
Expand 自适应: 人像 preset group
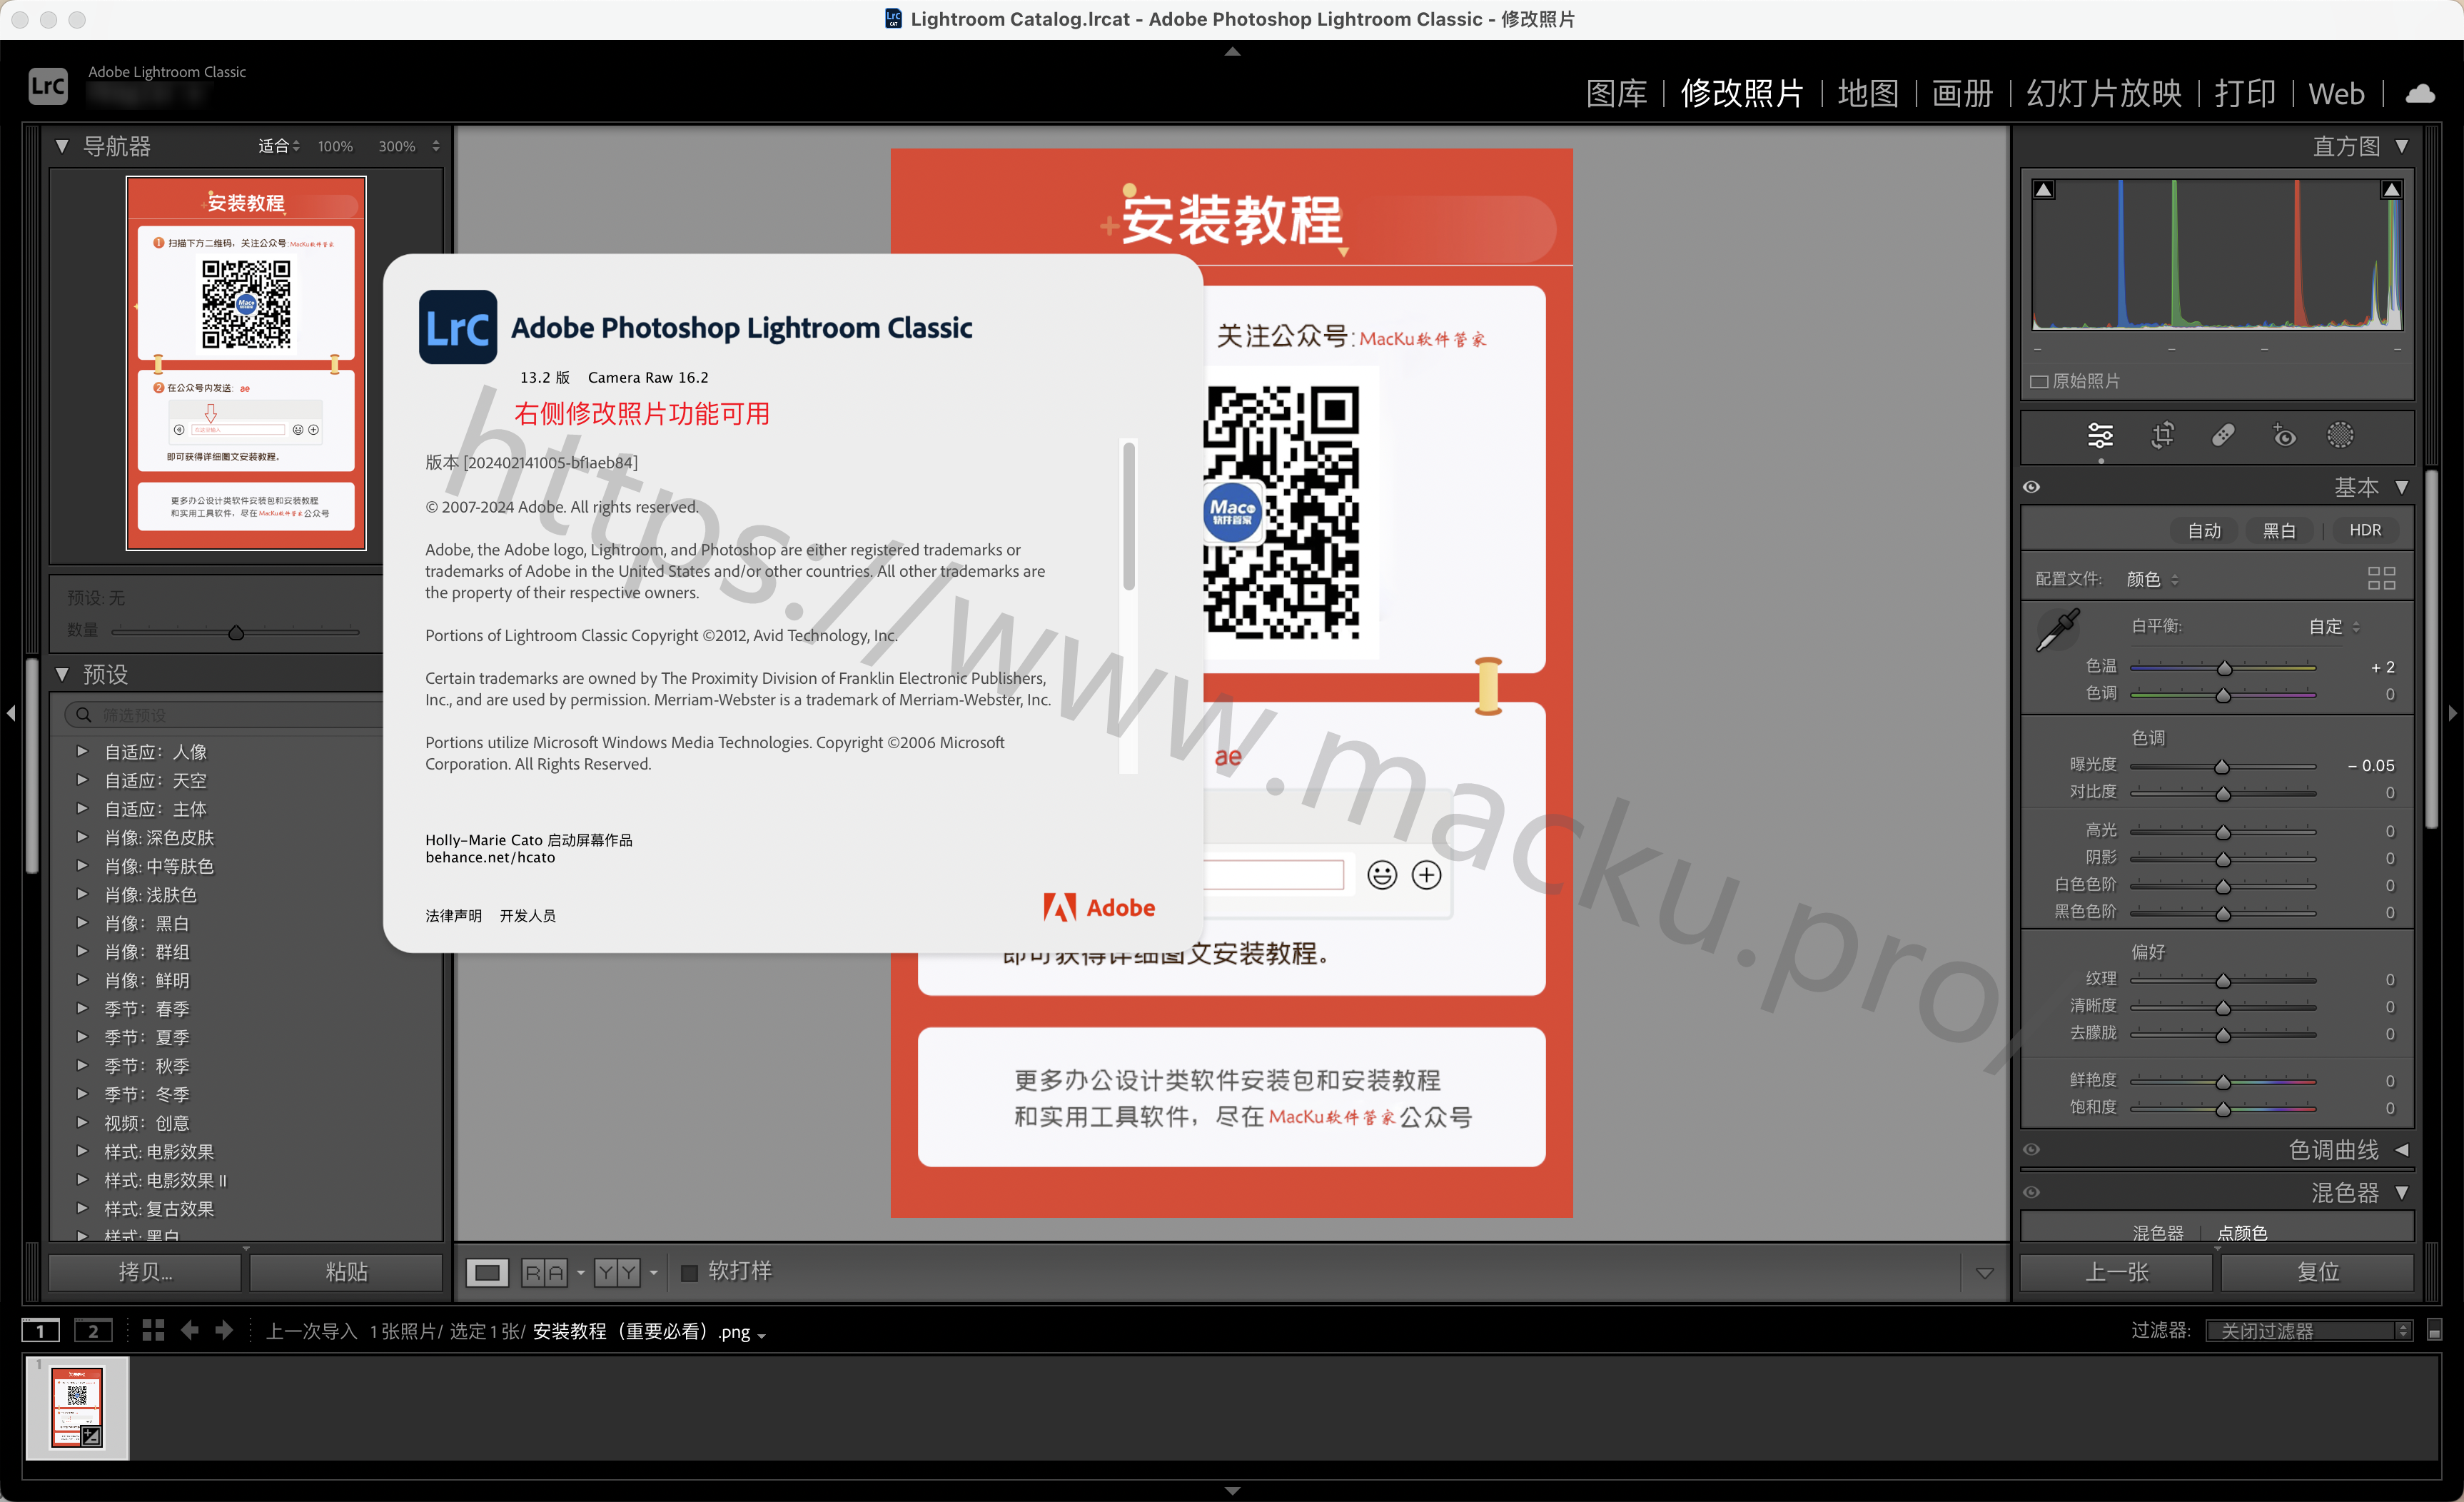coord(82,751)
